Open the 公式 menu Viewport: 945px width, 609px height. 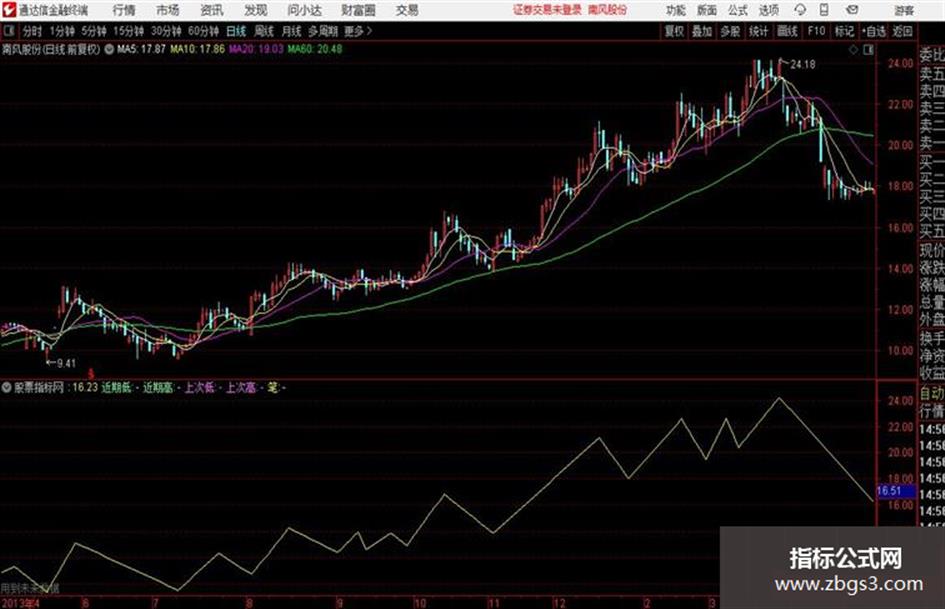738,10
